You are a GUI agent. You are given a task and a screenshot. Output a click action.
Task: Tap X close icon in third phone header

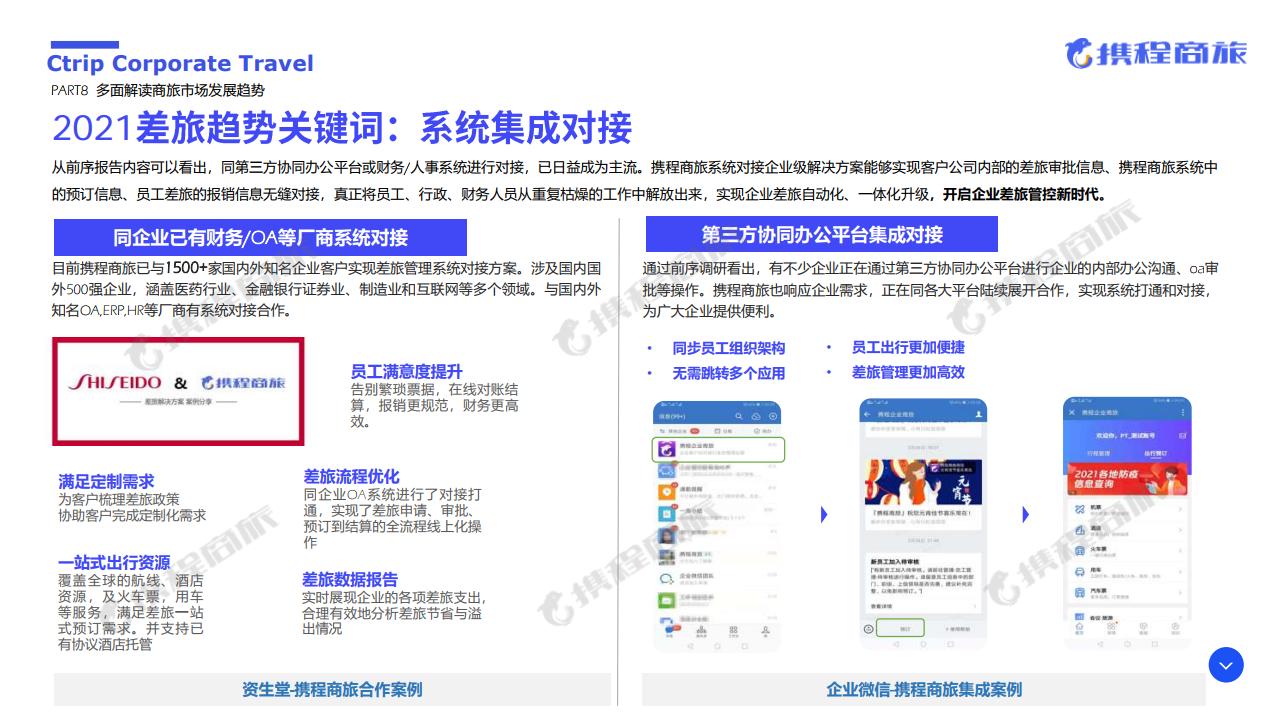point(1072,412)
